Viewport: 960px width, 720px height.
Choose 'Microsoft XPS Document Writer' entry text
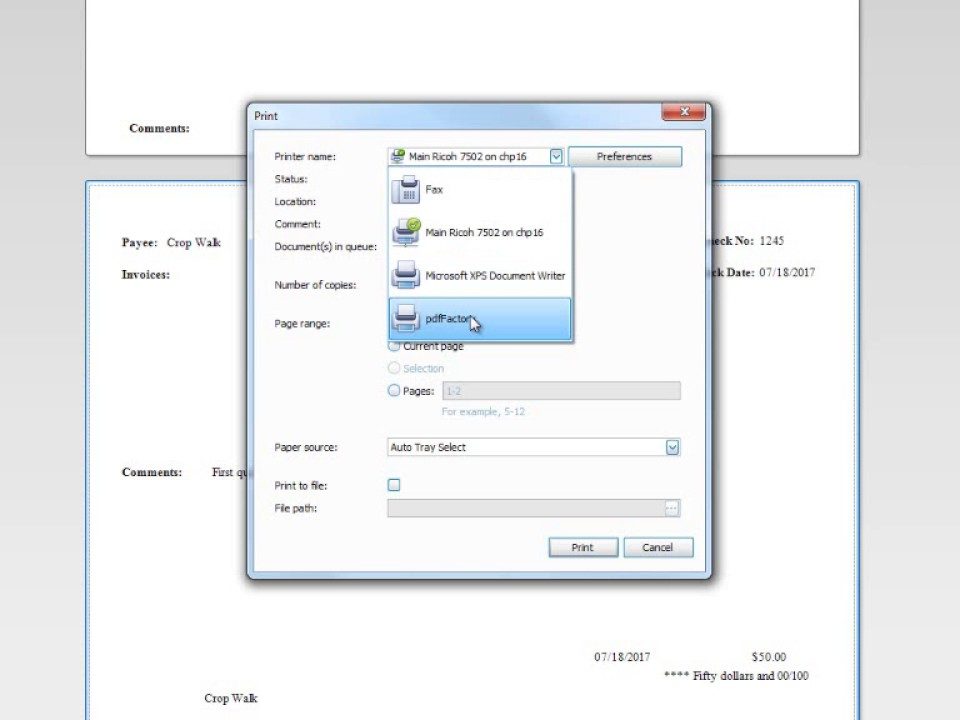click(495, 276)
